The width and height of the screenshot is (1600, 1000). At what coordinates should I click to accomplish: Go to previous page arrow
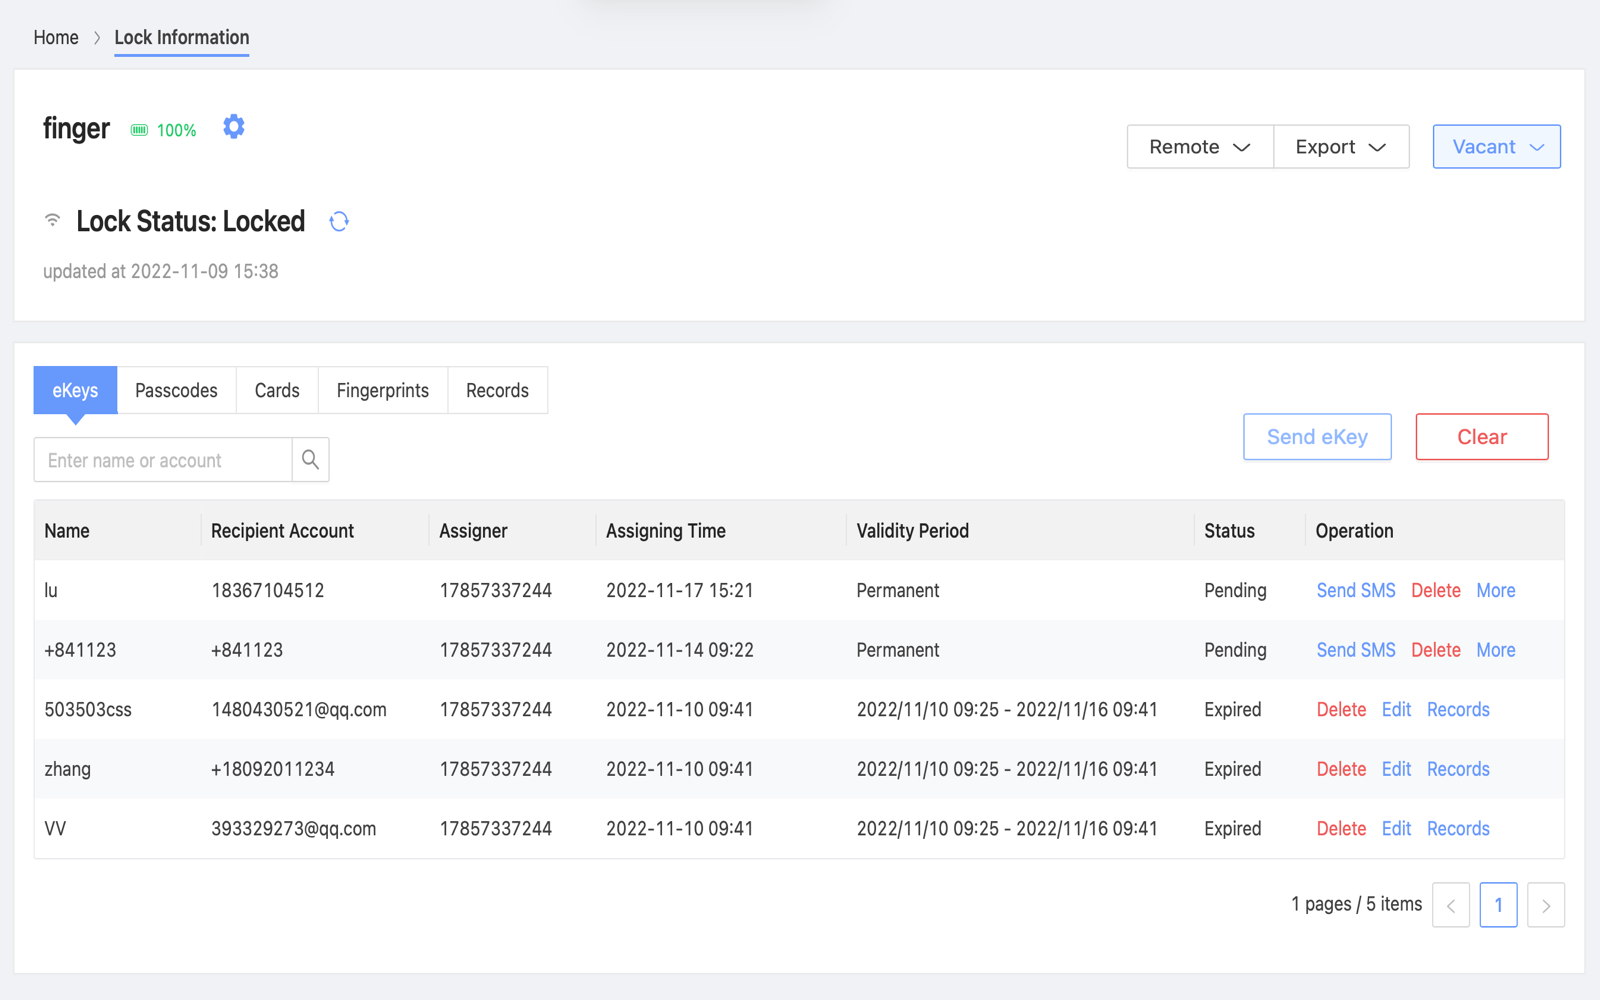pyautogui.click(x=1451, y=905)
